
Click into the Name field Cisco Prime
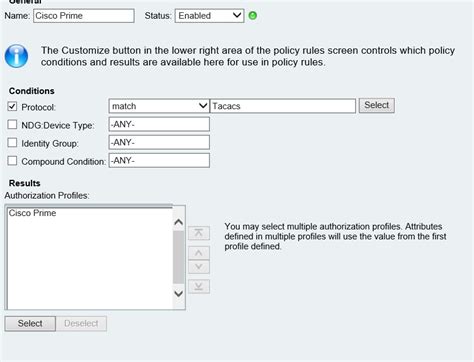click(x=84, y=16)
